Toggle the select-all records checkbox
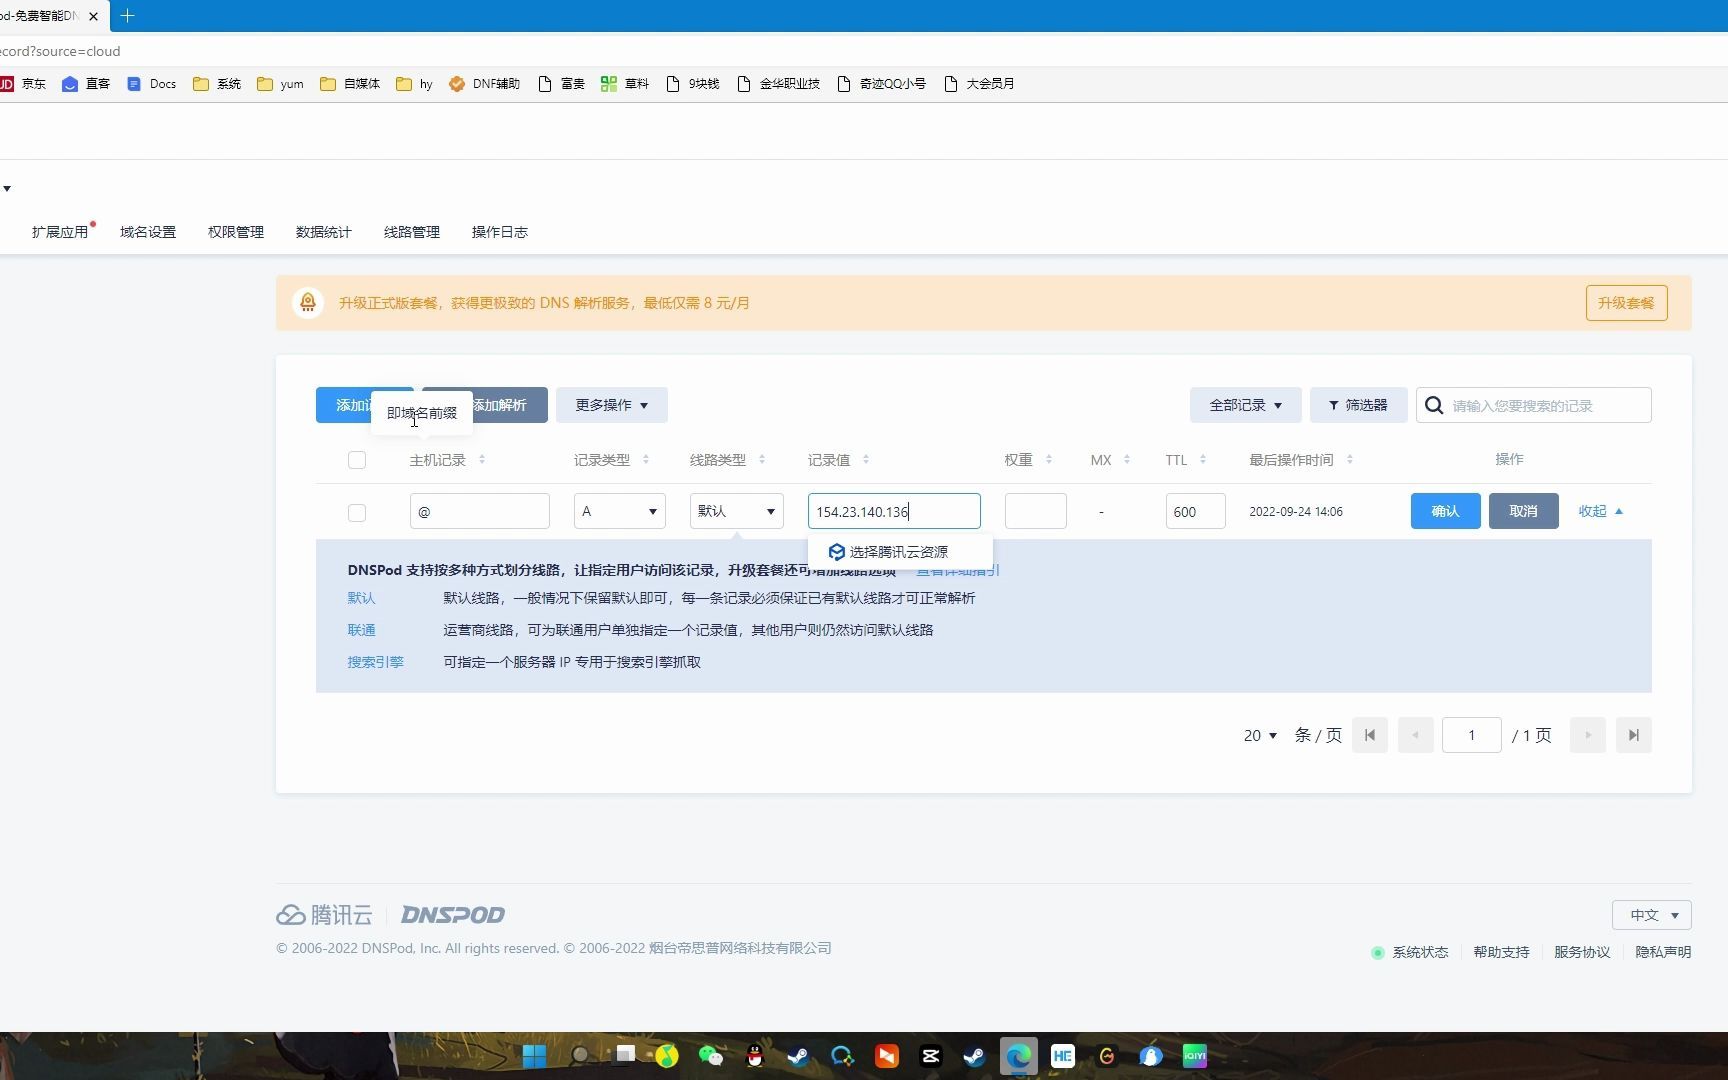 pyautogui.click(x=357, y=460)
